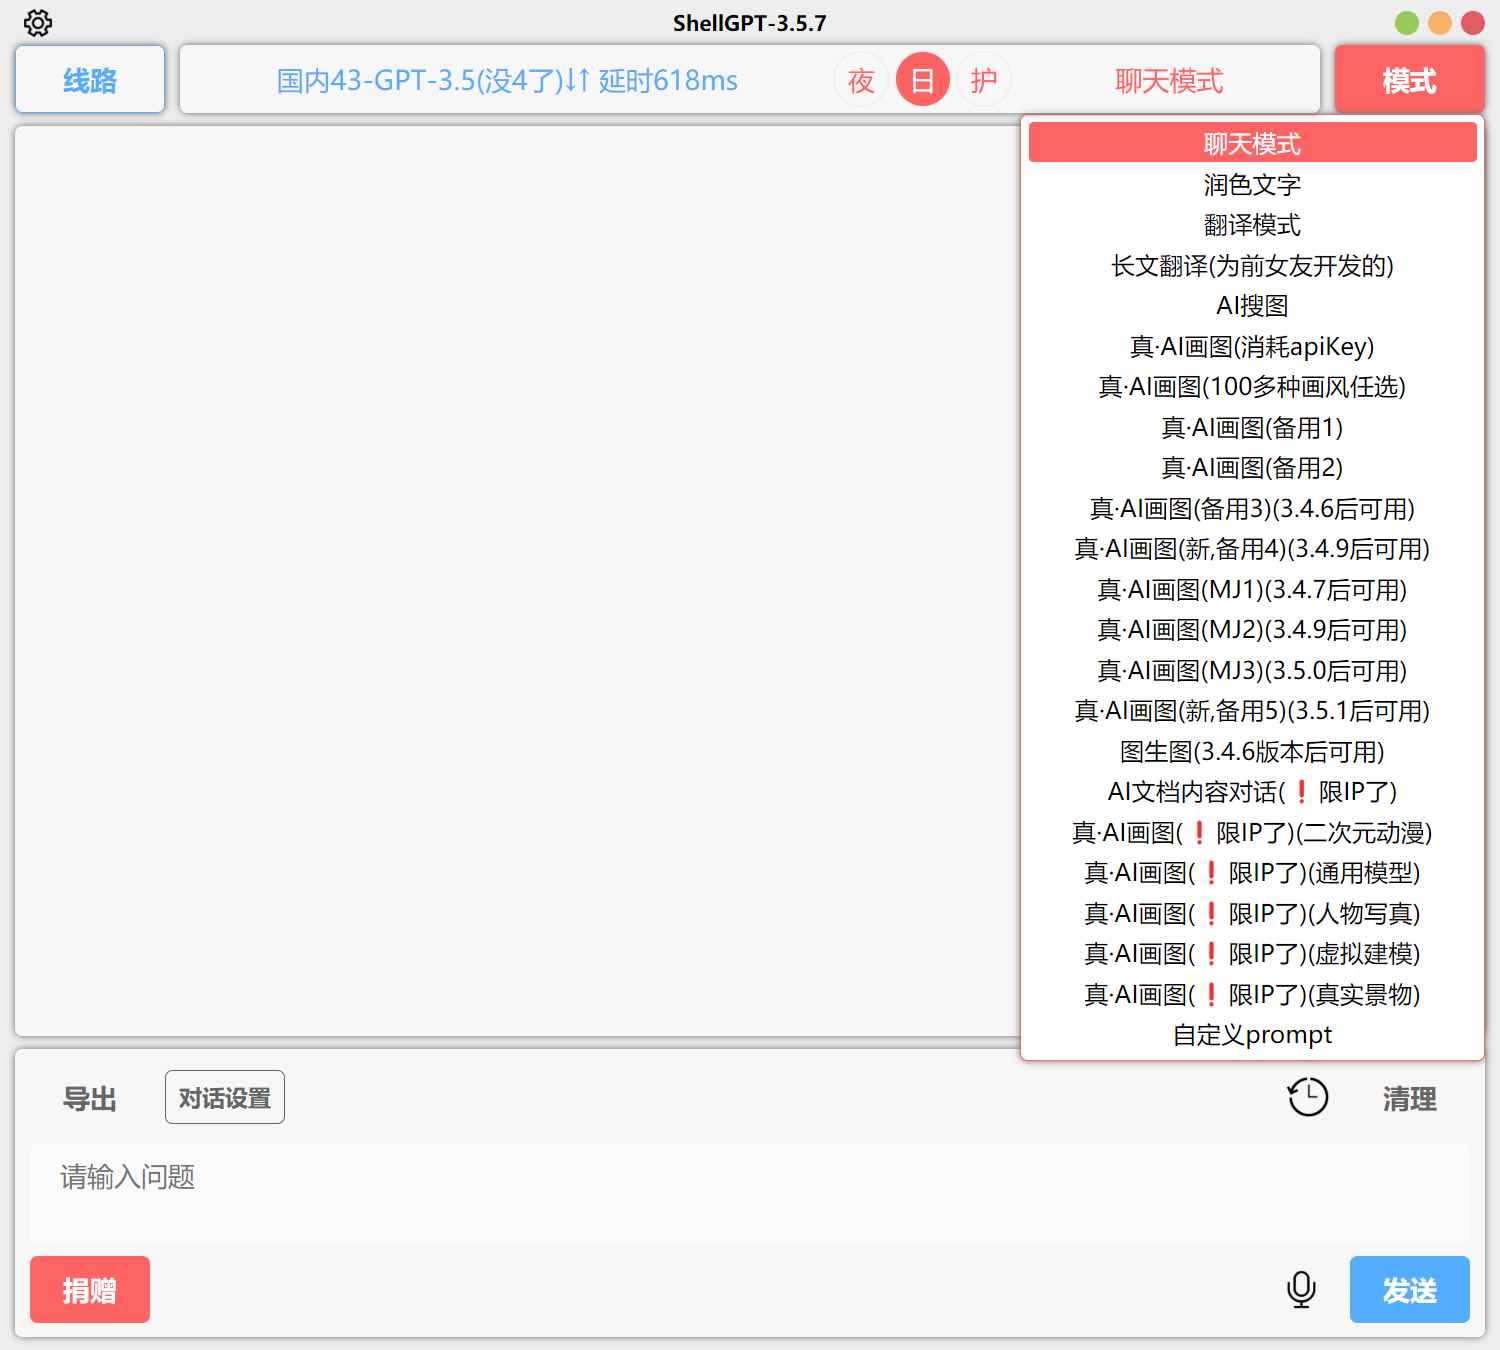Select 图生图(3.4.6版本后可用) mode

click(1253, 752)
